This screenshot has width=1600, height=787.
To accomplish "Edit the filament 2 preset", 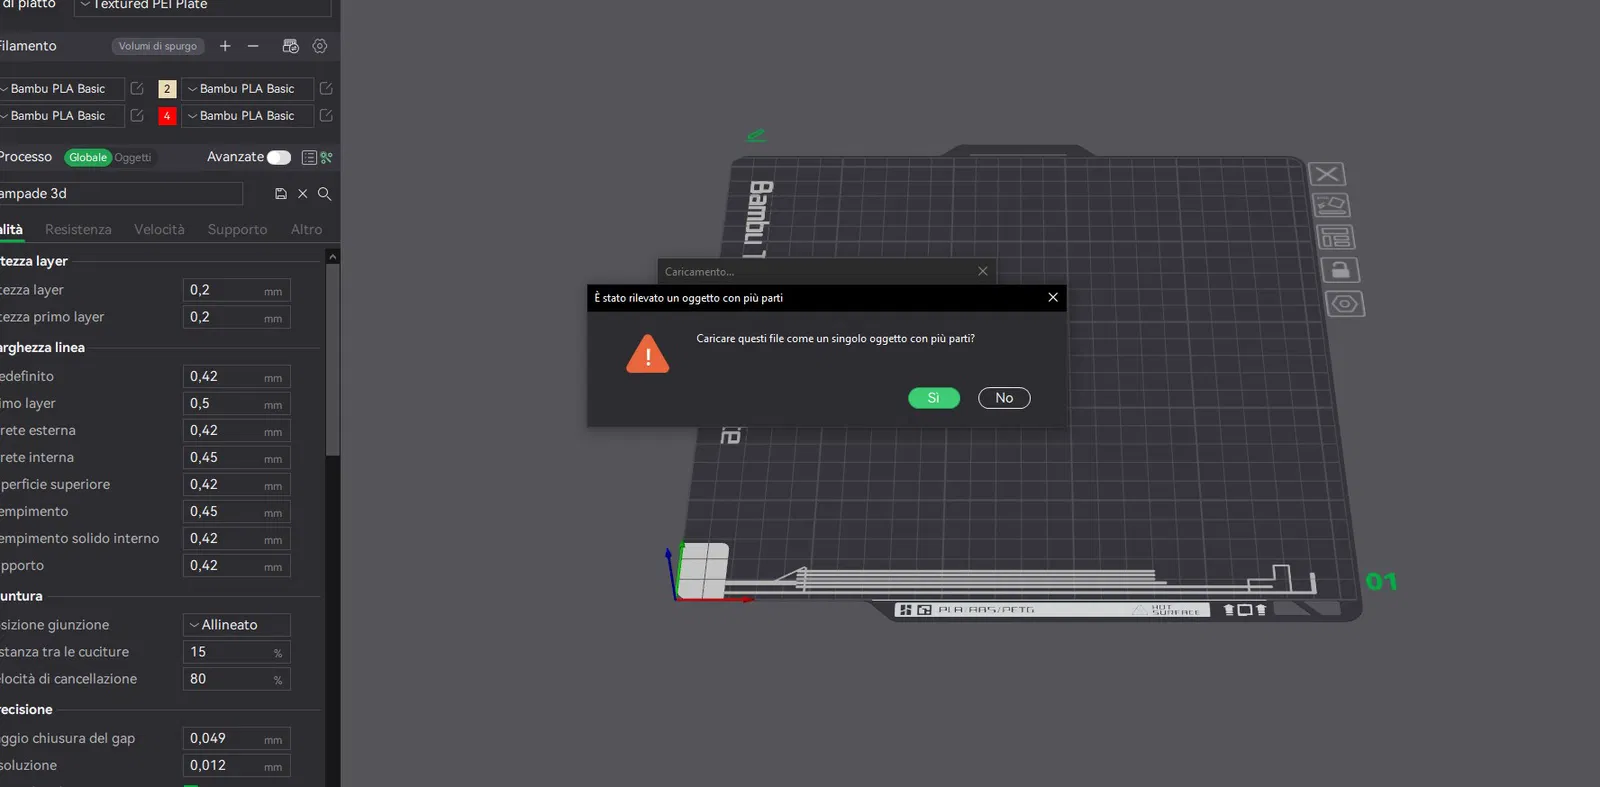I will [x=326, y=89].
